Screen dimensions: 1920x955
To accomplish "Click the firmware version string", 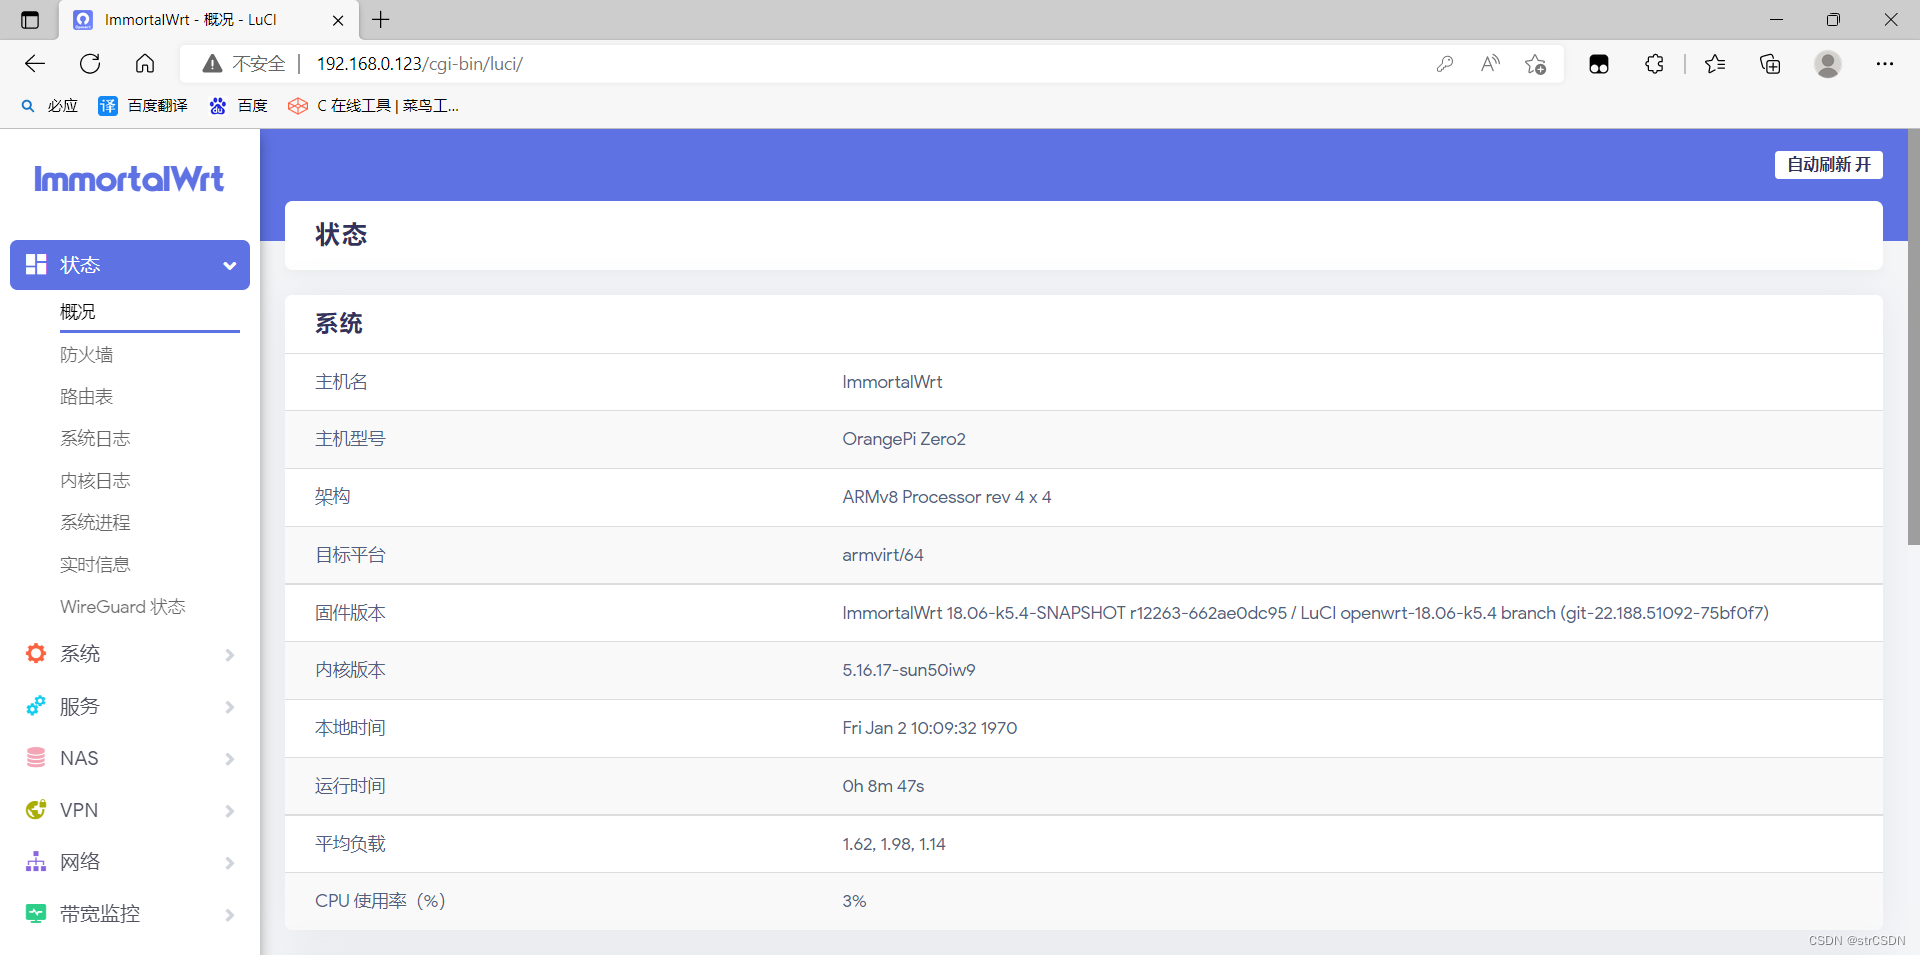I will pos(1305,613).
